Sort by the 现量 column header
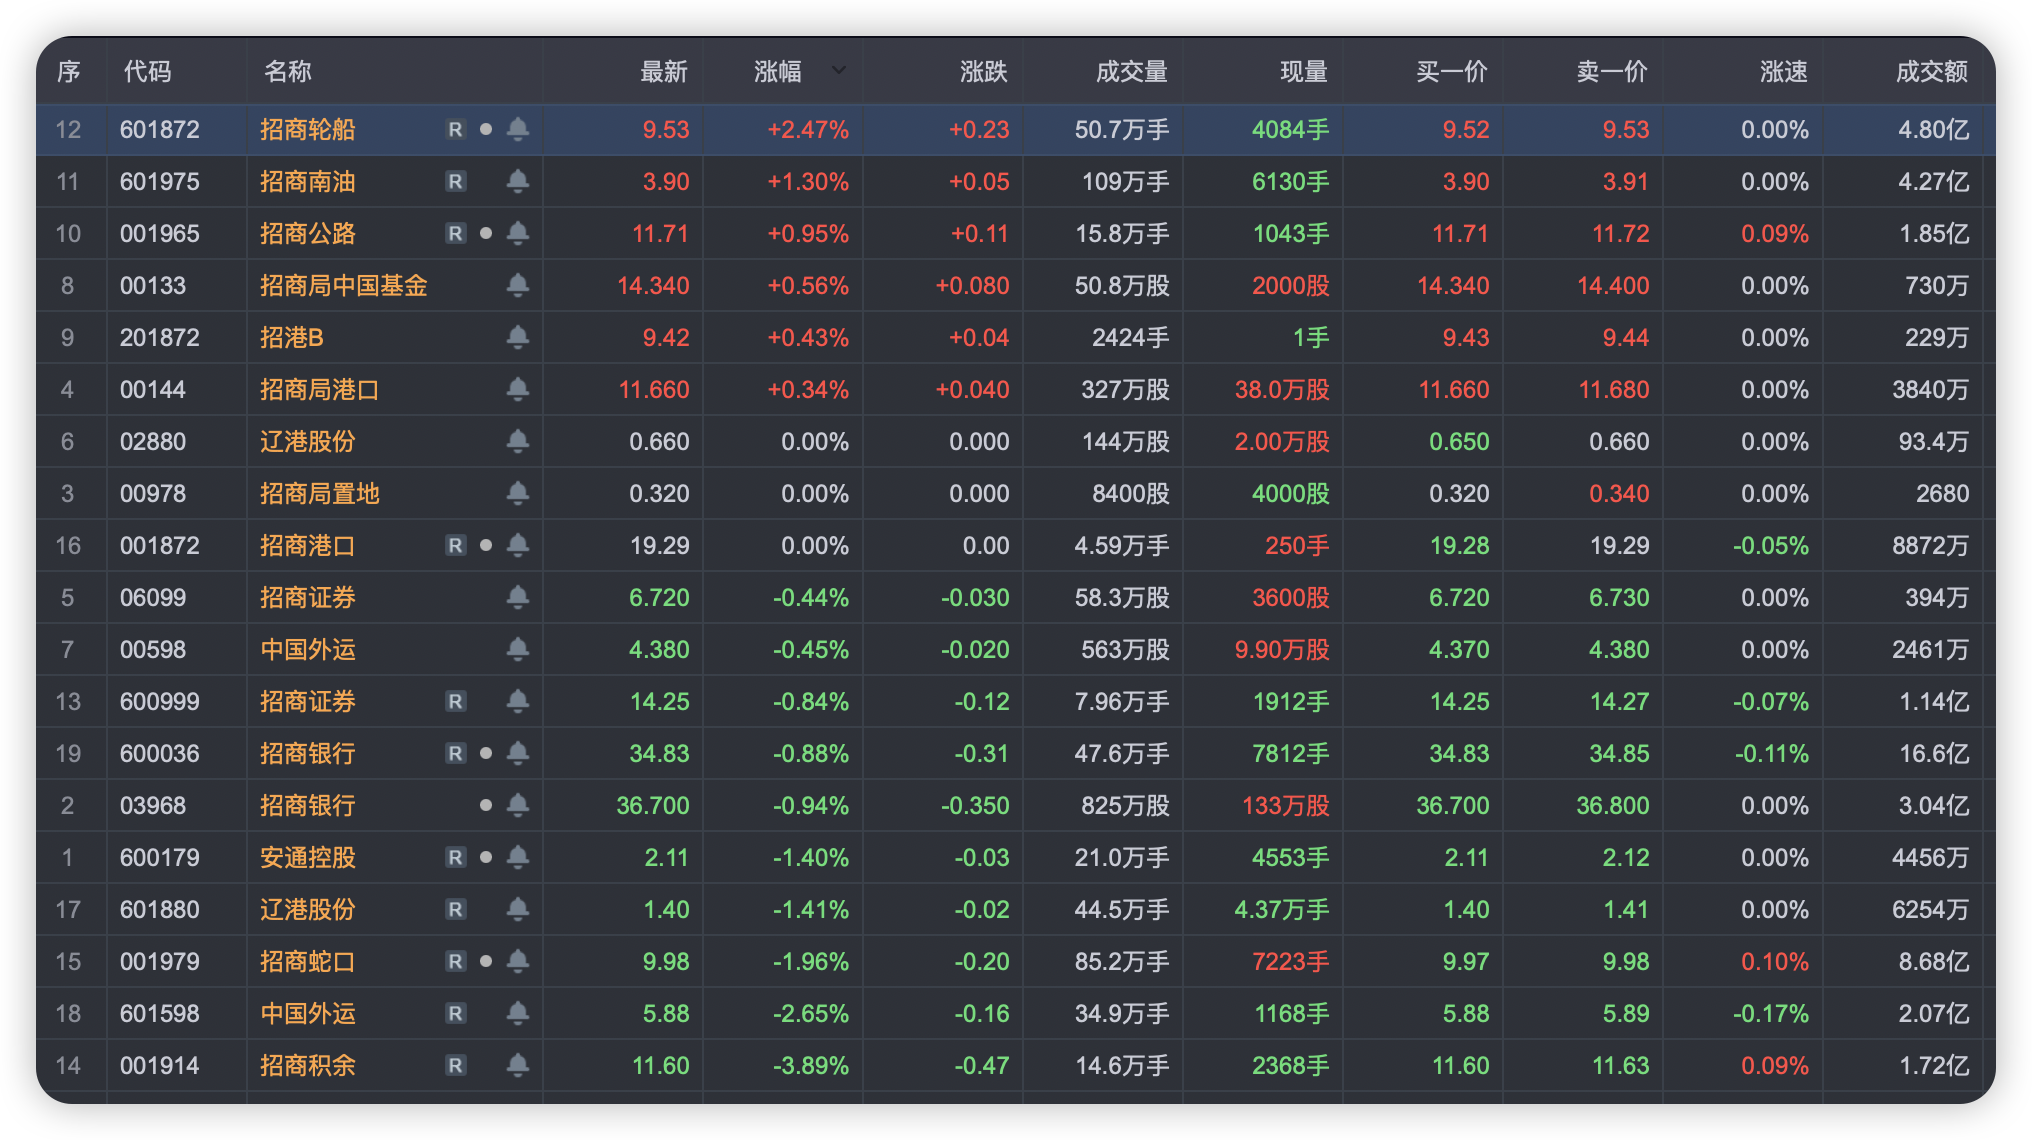 [x=1304, y=71]
